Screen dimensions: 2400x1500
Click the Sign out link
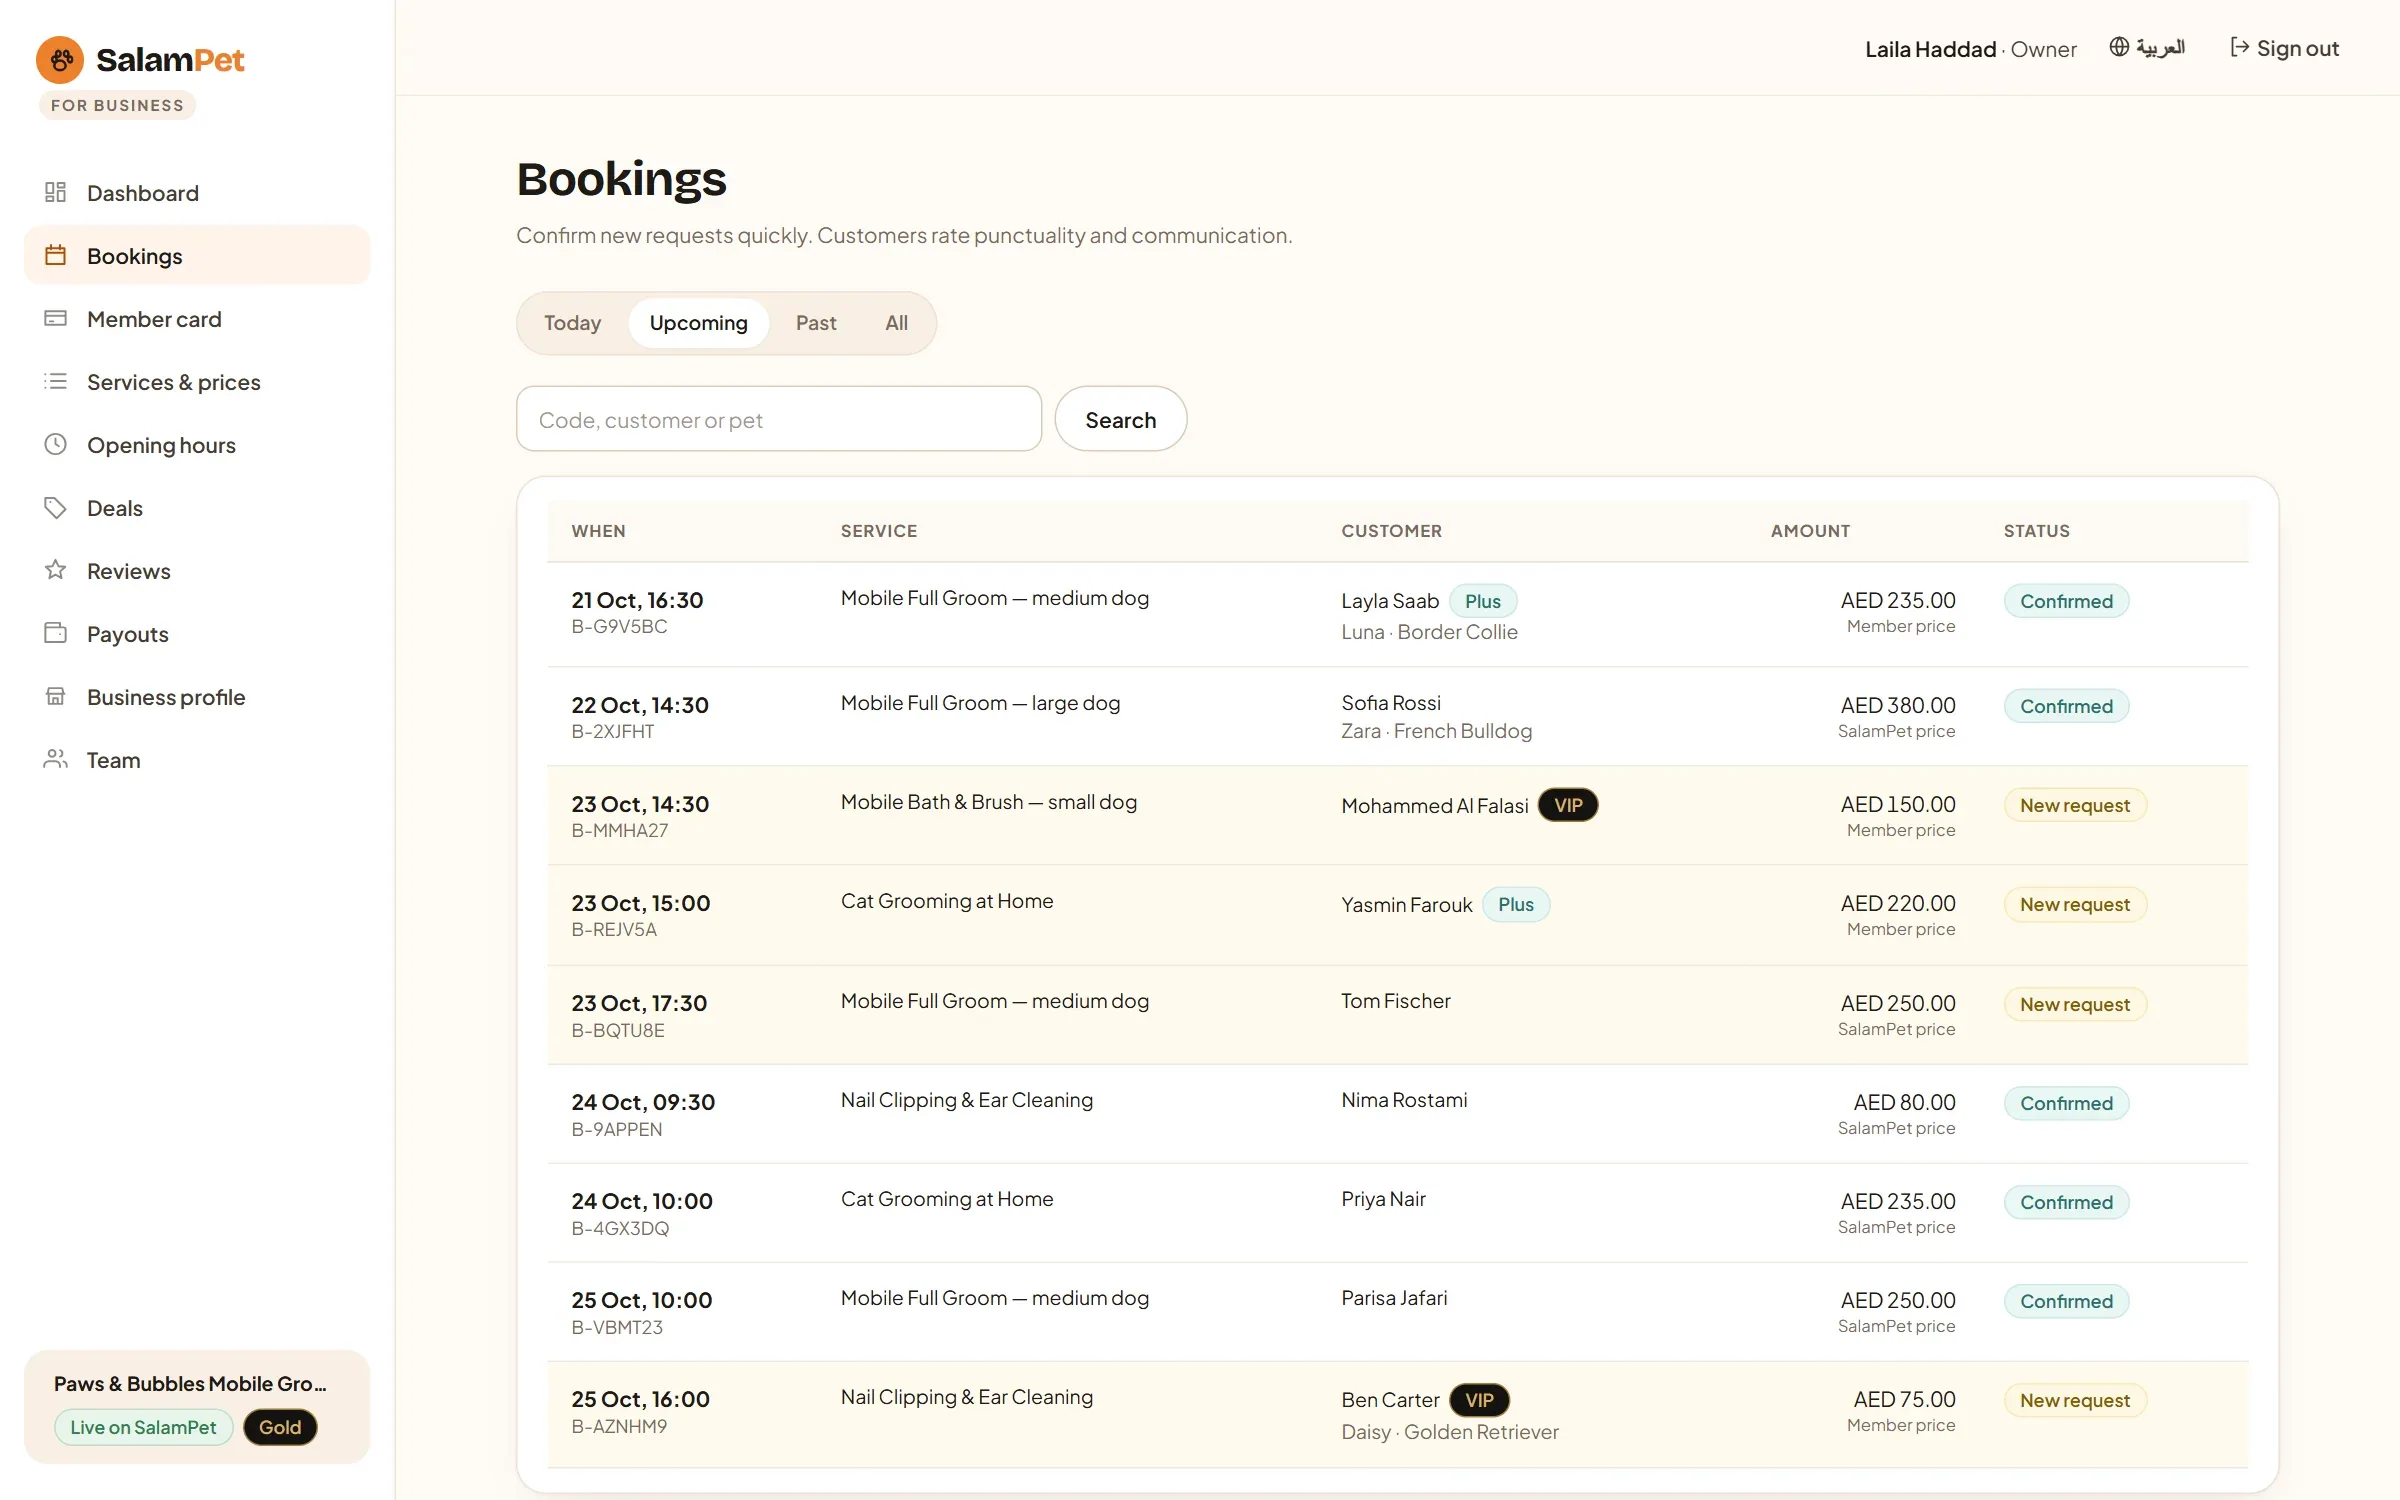point(2284,47)
